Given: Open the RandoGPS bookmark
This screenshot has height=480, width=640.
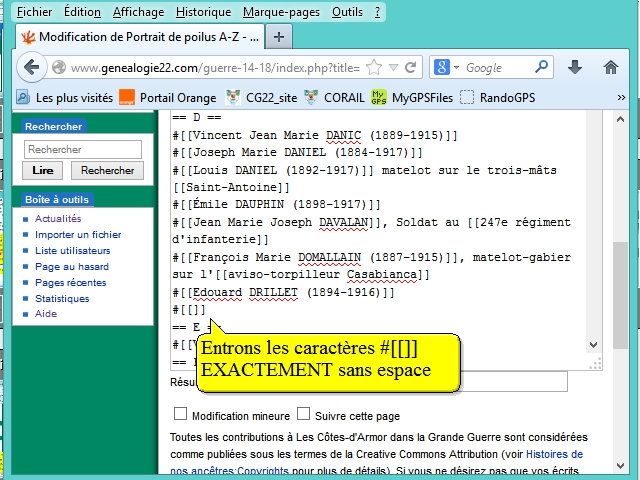Looking at the screenshot, I should click(497, 98).
